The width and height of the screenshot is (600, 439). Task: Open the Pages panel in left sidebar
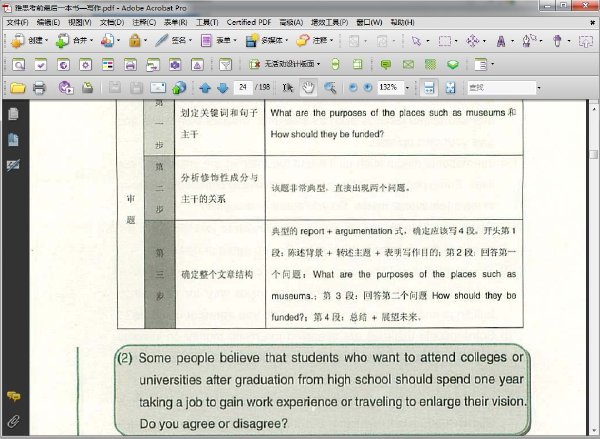click(13, 114)
